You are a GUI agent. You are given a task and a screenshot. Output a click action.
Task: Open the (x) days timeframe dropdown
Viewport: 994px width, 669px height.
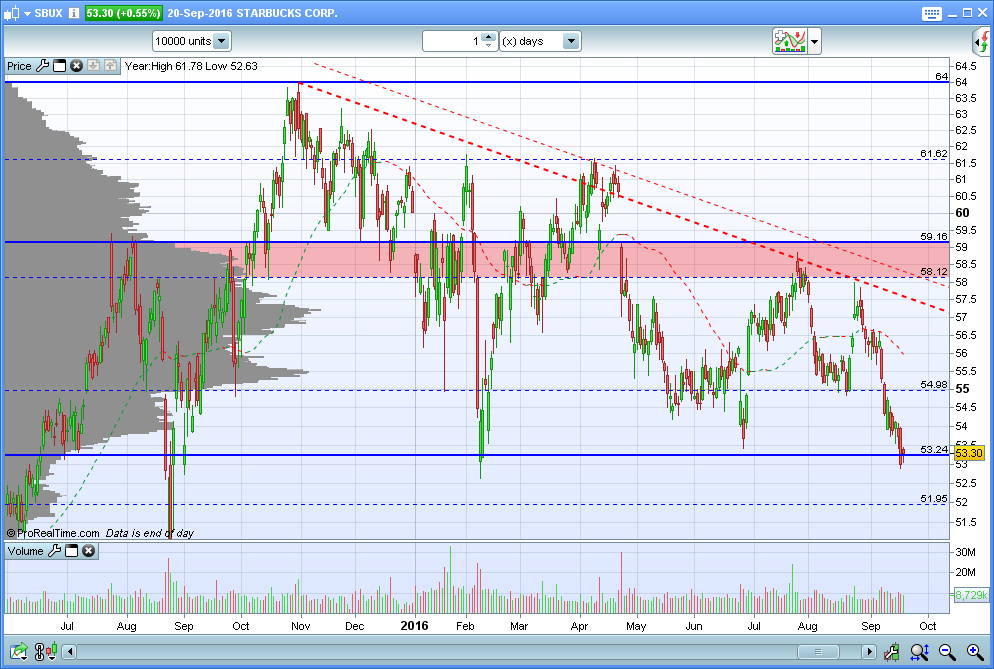571,41
